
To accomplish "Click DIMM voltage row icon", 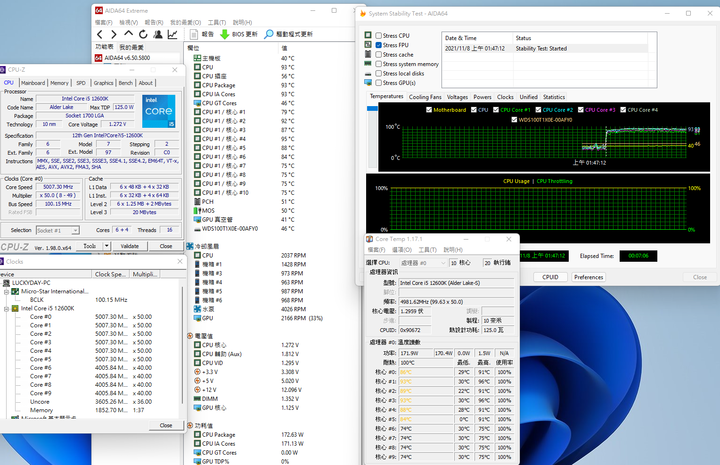I will 197,399.
